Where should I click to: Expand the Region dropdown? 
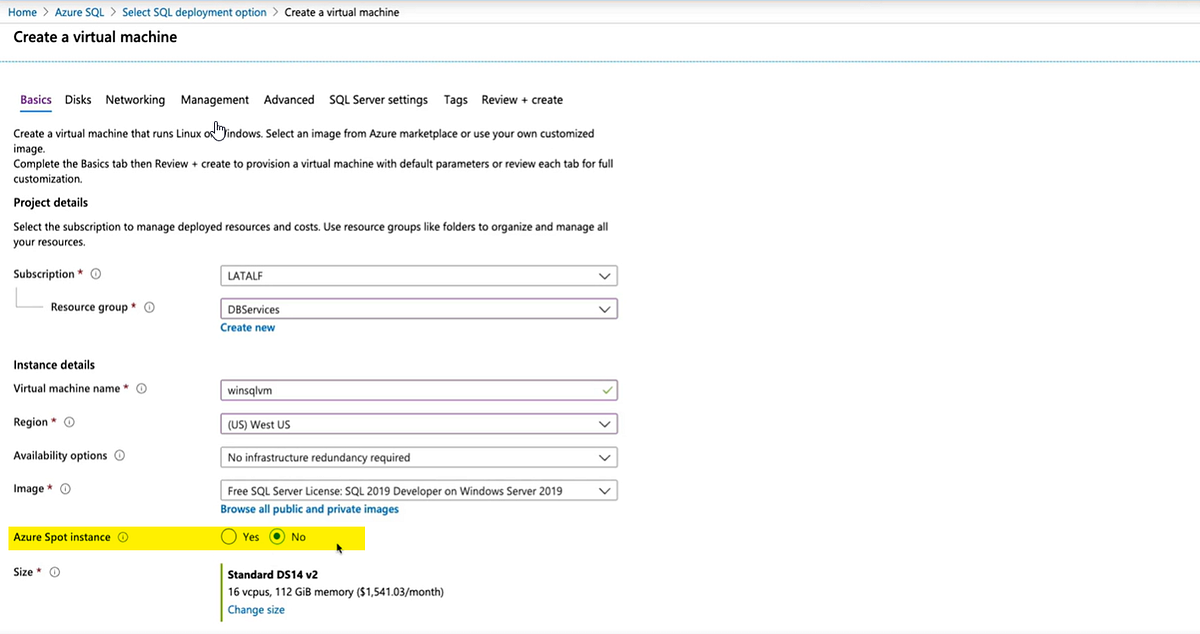[418, 423]
